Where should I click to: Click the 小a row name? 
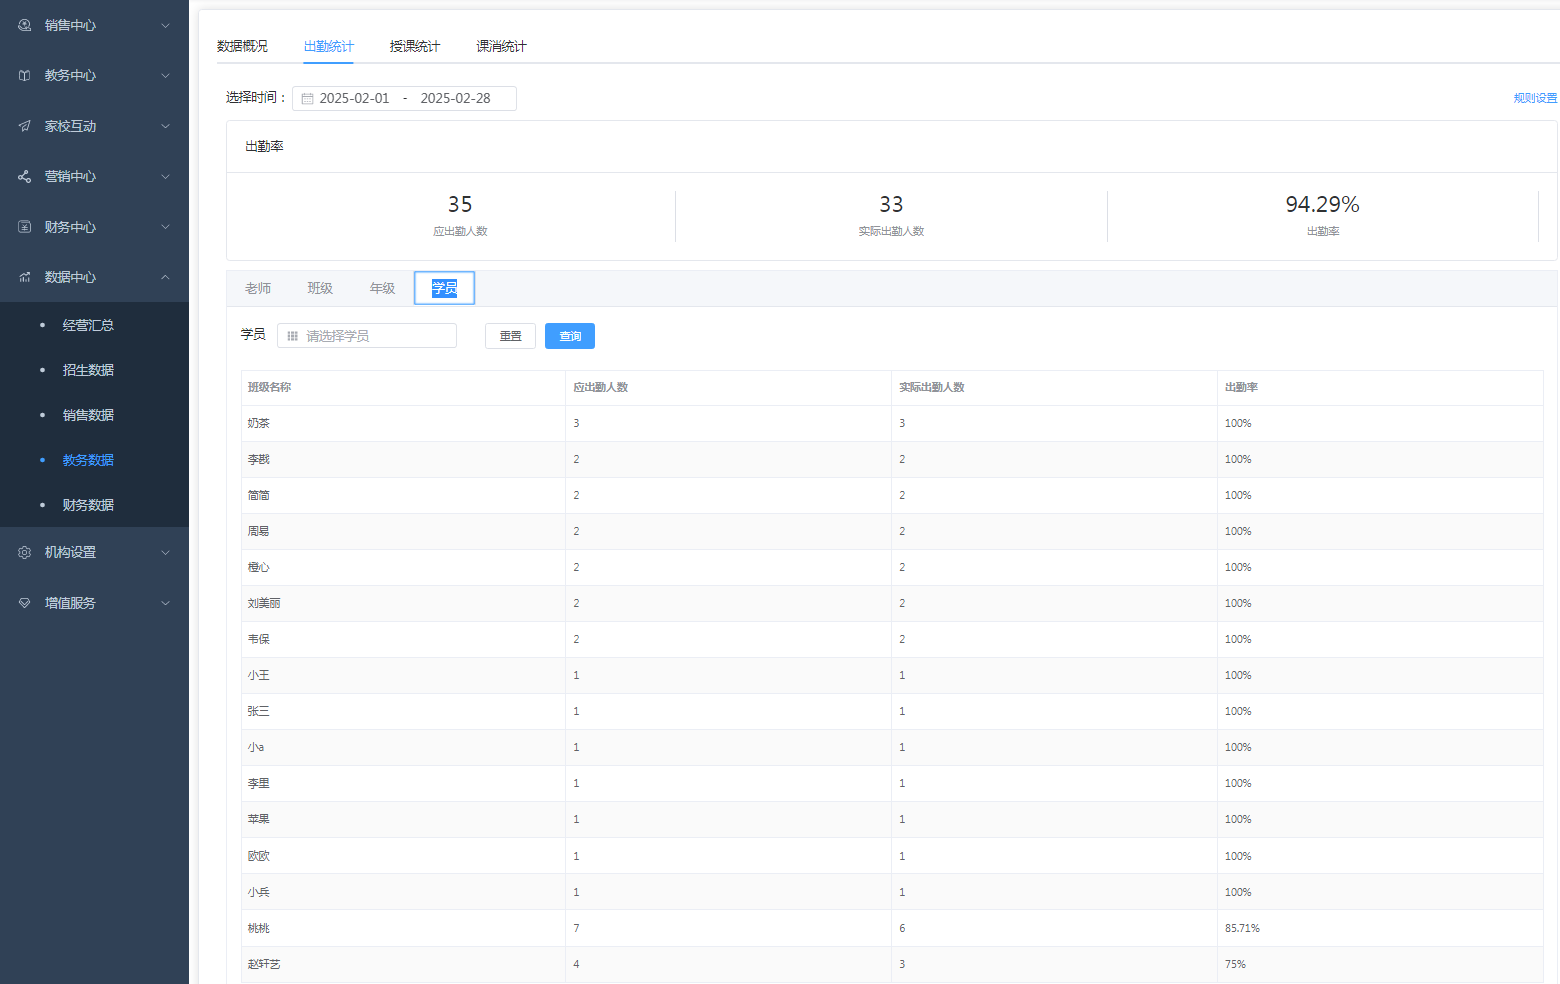[x=256, y=747]
